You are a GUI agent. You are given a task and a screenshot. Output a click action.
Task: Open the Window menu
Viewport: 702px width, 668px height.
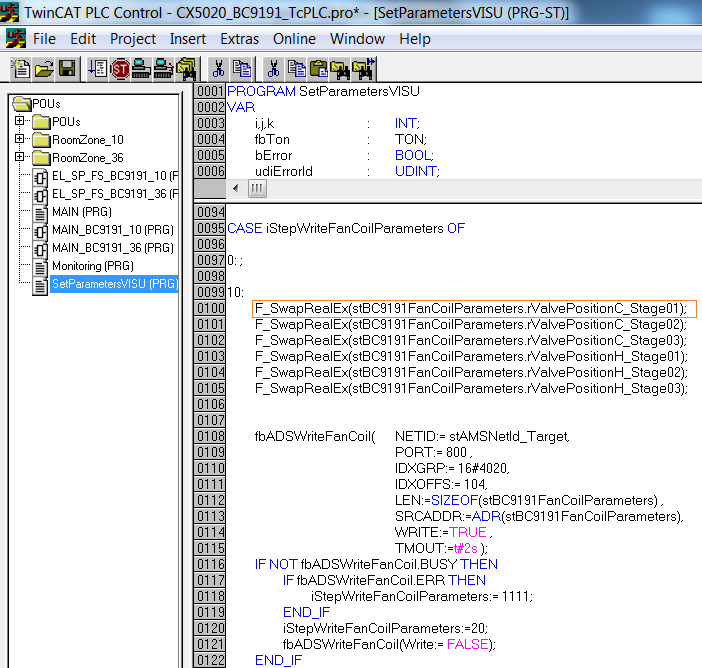point(357,39)
